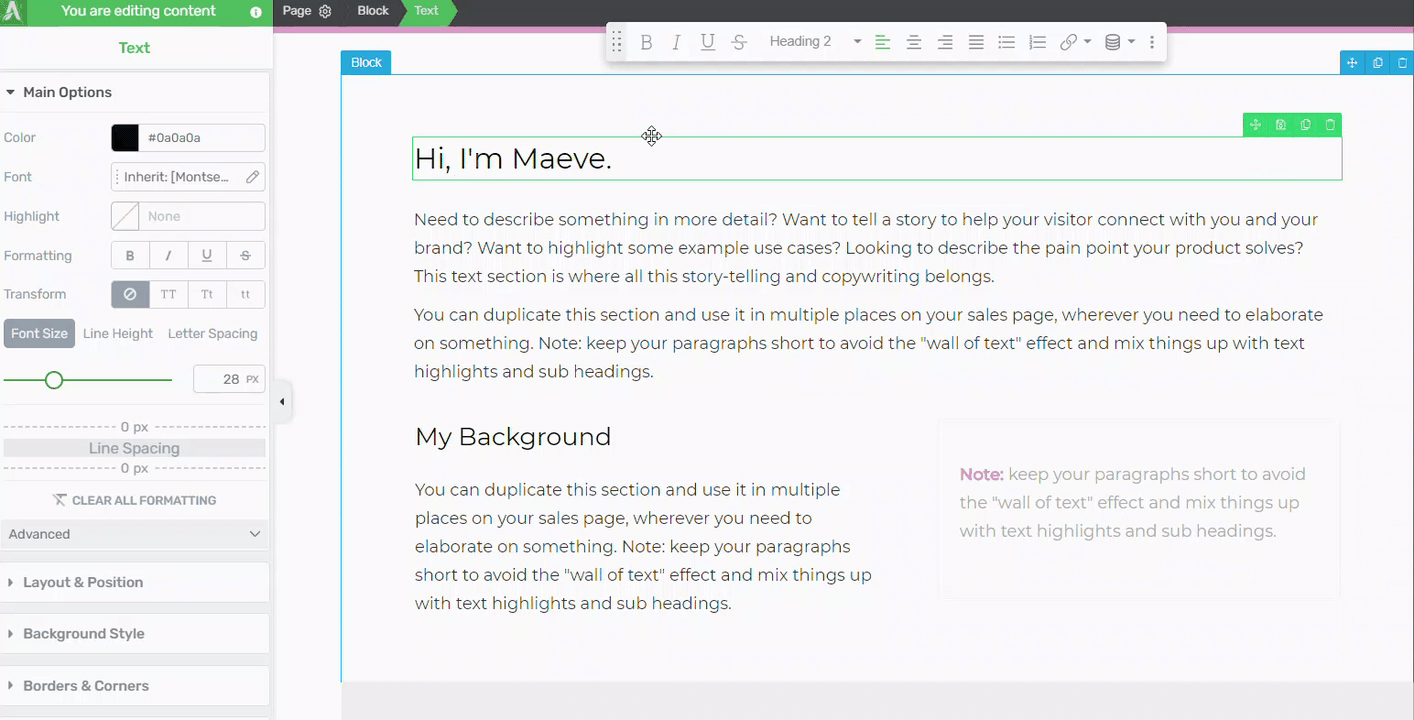The height and width of the screenshot is (720, 1414).
Task: Open dynamic text dropdown arrow
Action: point(1131,42)
